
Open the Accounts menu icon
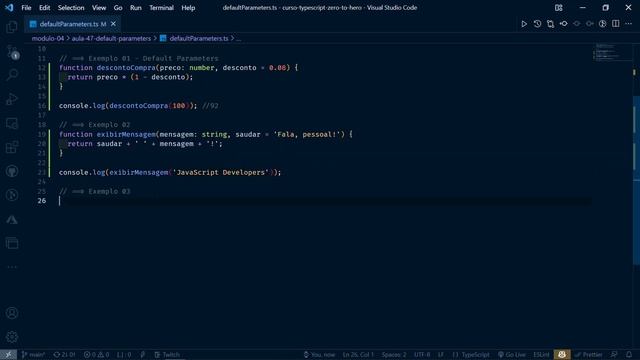click(12, 313)
